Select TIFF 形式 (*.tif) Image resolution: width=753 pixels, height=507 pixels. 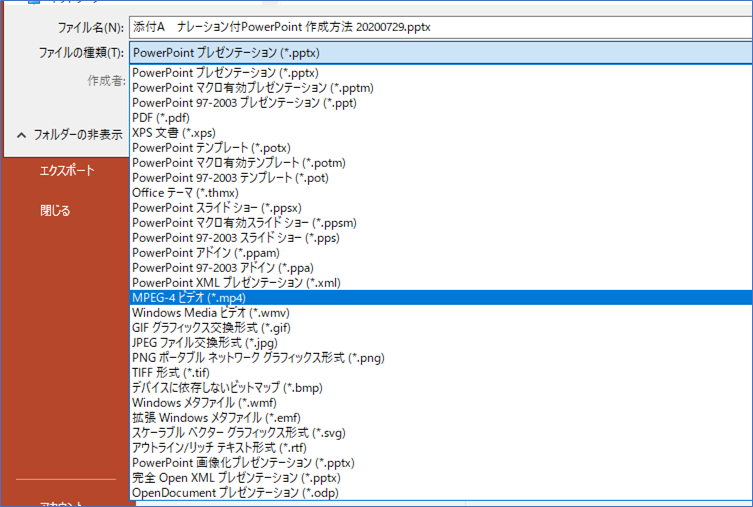click(441, 373)
